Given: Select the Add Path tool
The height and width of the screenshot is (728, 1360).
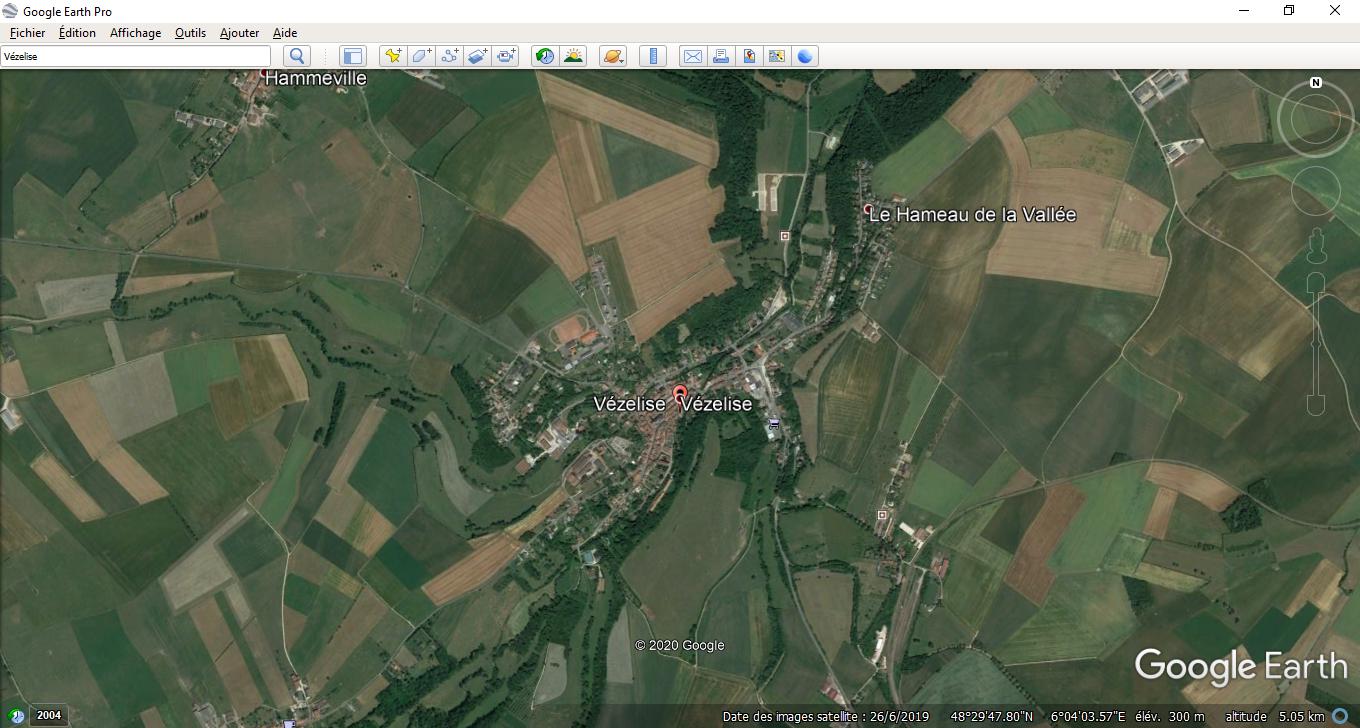Looking at the screenshot, I should [x=449, y=56].
